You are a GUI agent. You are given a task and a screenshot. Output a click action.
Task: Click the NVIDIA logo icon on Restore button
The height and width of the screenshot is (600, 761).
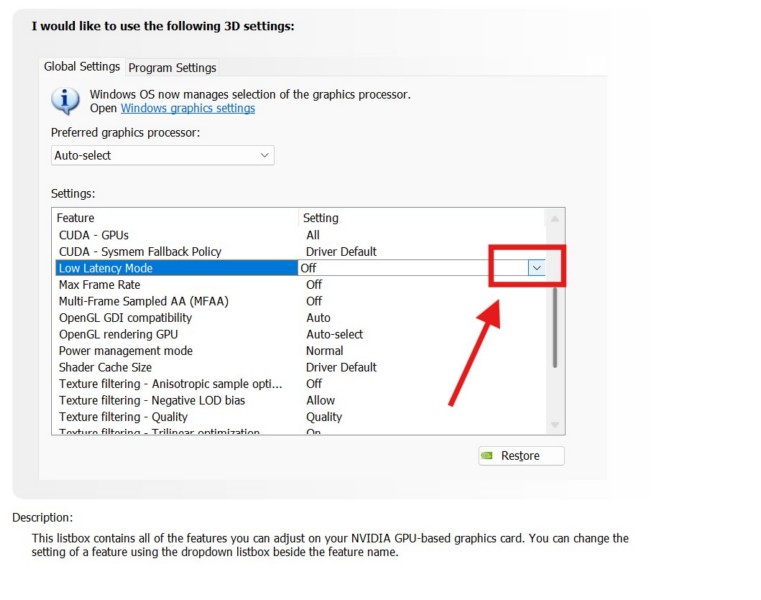[487, 455]
